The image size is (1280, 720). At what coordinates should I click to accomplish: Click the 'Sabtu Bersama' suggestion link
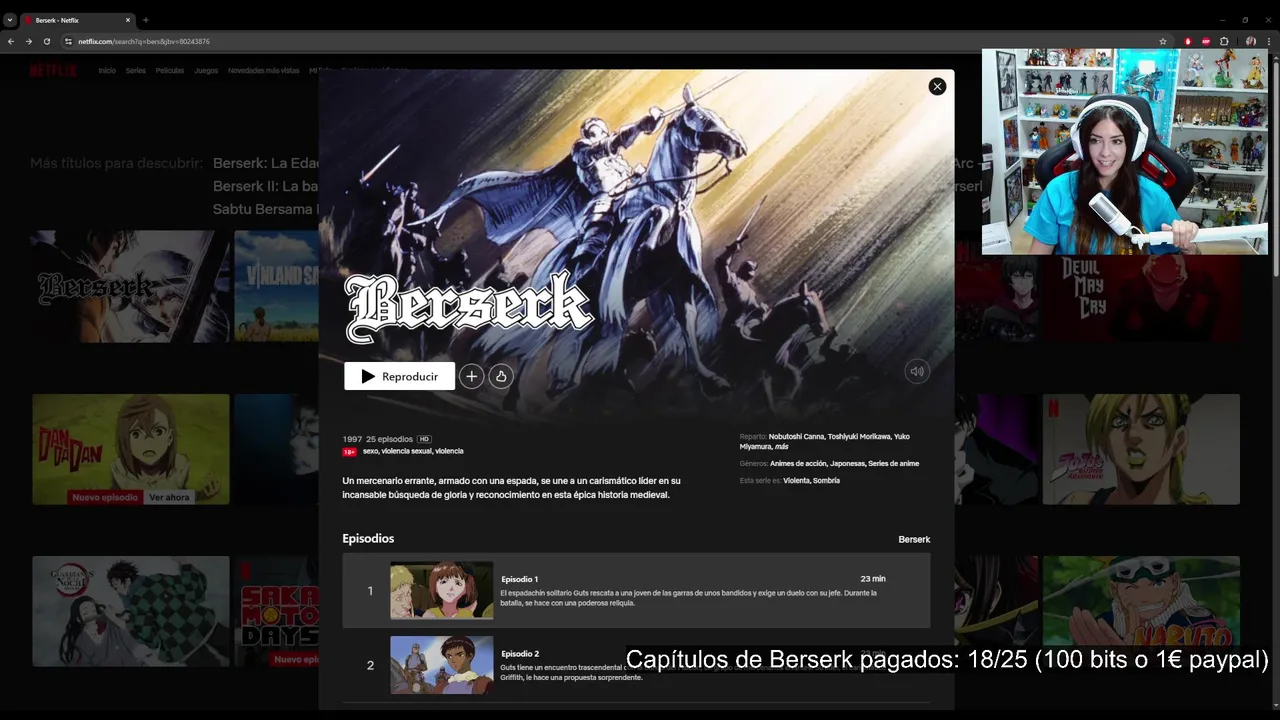pyautogui.click(x=263, y=209)
